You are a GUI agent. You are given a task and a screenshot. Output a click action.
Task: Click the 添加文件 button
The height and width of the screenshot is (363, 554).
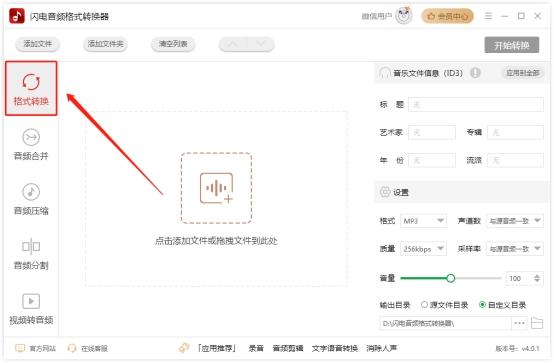tap(37, 44)
